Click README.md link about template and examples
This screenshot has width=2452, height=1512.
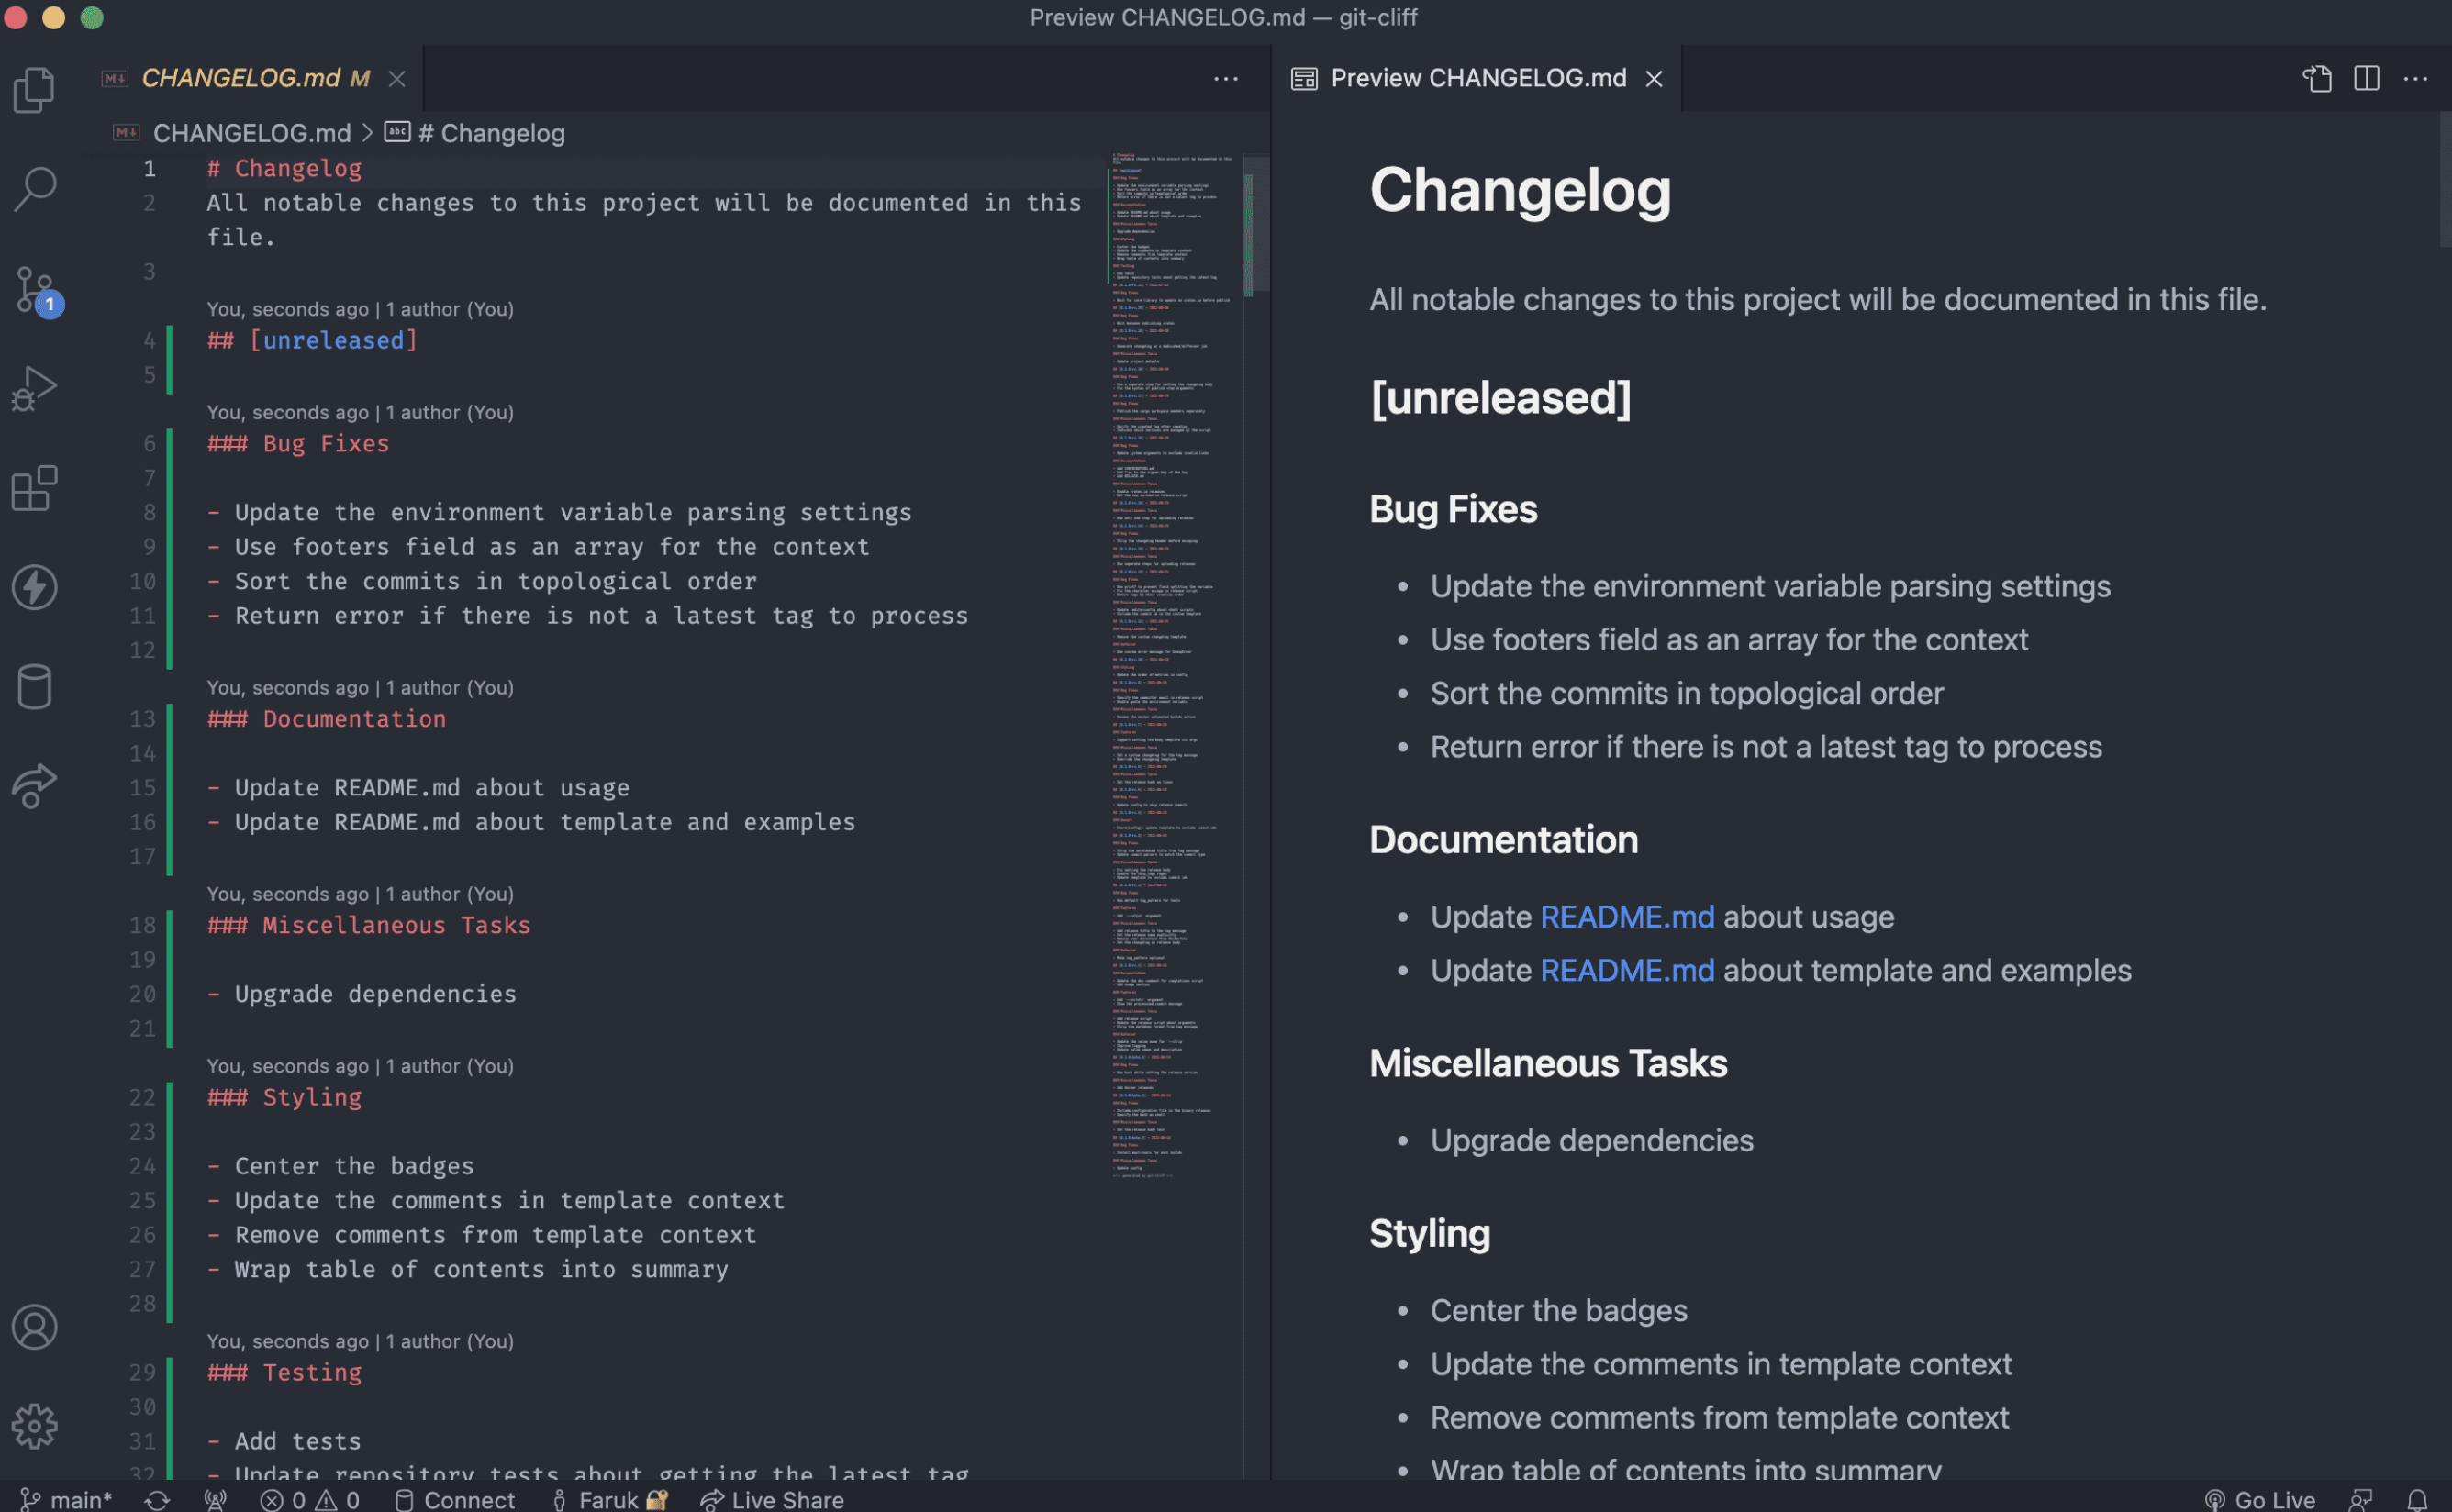click(x=1627, y=970)
